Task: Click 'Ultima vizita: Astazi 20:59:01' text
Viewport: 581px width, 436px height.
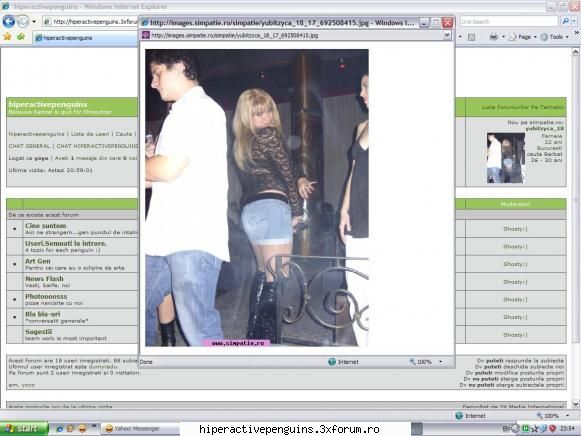Action: pyautogui.click(x=50, y=170)
